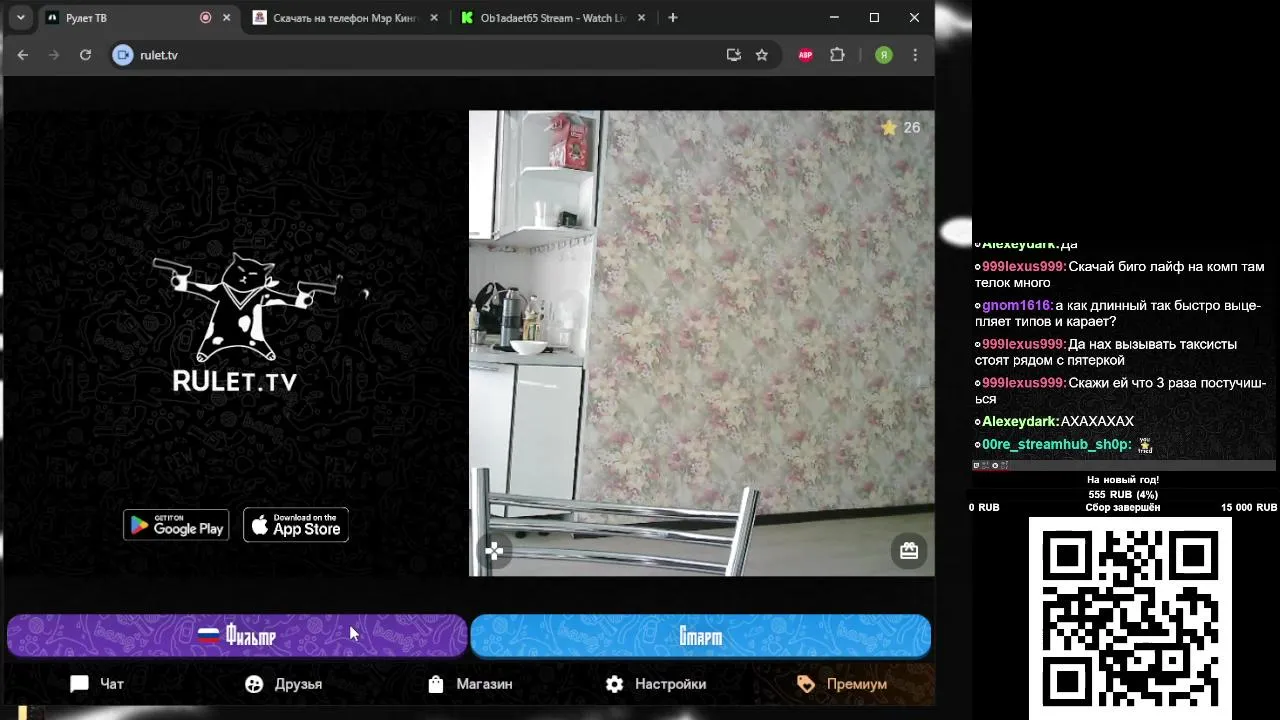Open the ABP adblock extension
This screenshot has height=720, width=1280.
point(805,55)
